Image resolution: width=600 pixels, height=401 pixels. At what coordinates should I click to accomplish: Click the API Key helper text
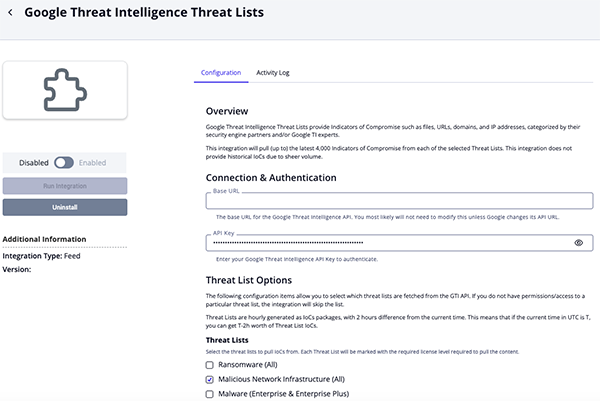coord(297,259)
